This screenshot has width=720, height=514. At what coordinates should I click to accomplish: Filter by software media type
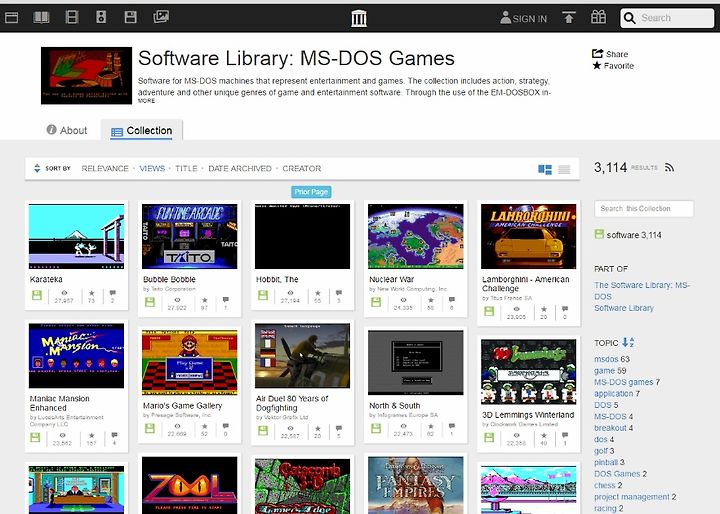coord(628,235)
